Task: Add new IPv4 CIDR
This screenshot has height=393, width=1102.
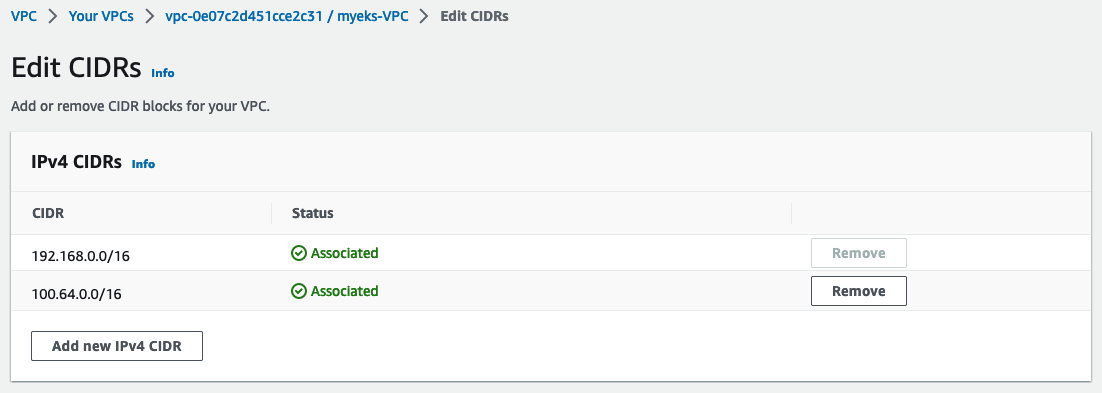Action: click(x=117, y=346)
